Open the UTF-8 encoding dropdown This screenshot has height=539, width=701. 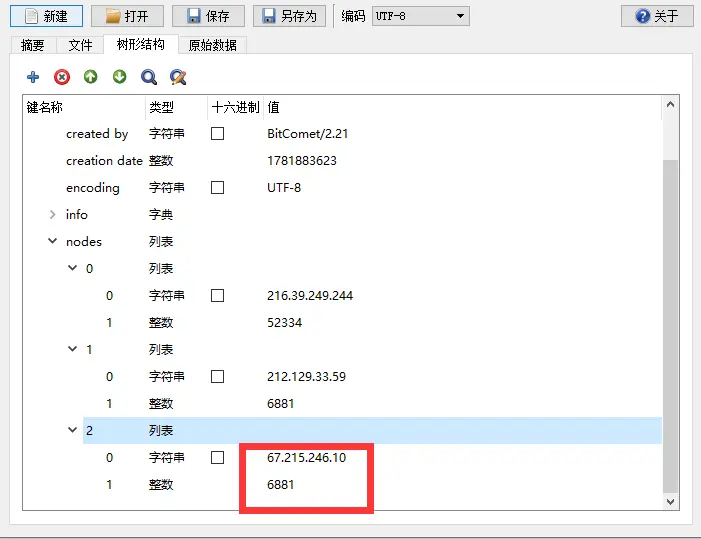click(x=421, y=16)
